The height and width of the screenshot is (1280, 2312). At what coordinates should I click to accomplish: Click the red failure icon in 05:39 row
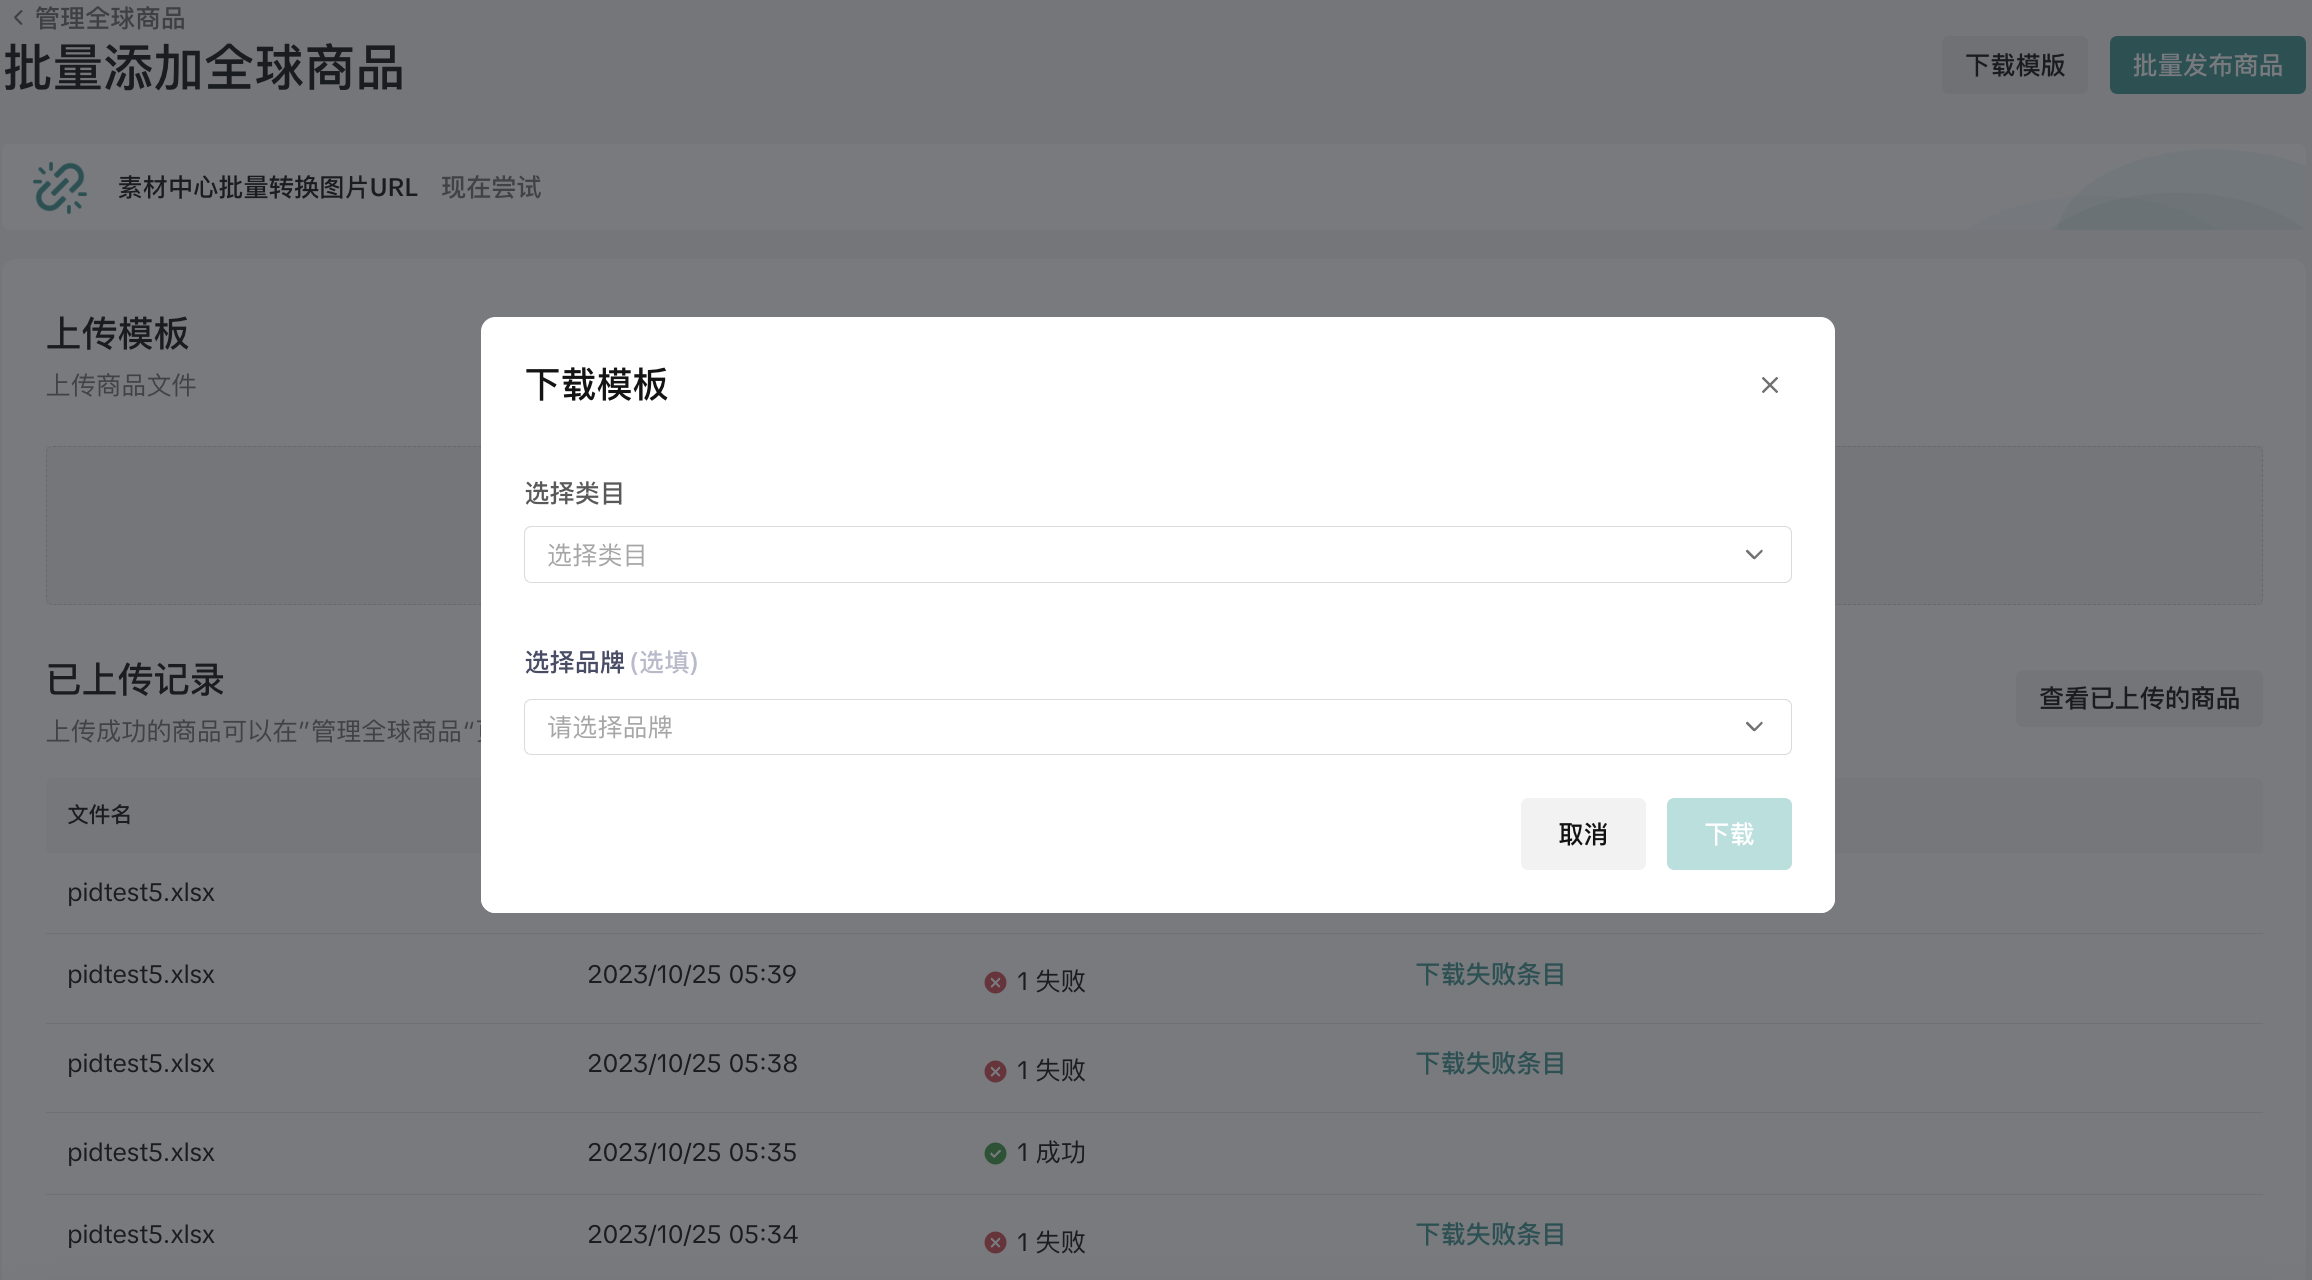(995, 982)
